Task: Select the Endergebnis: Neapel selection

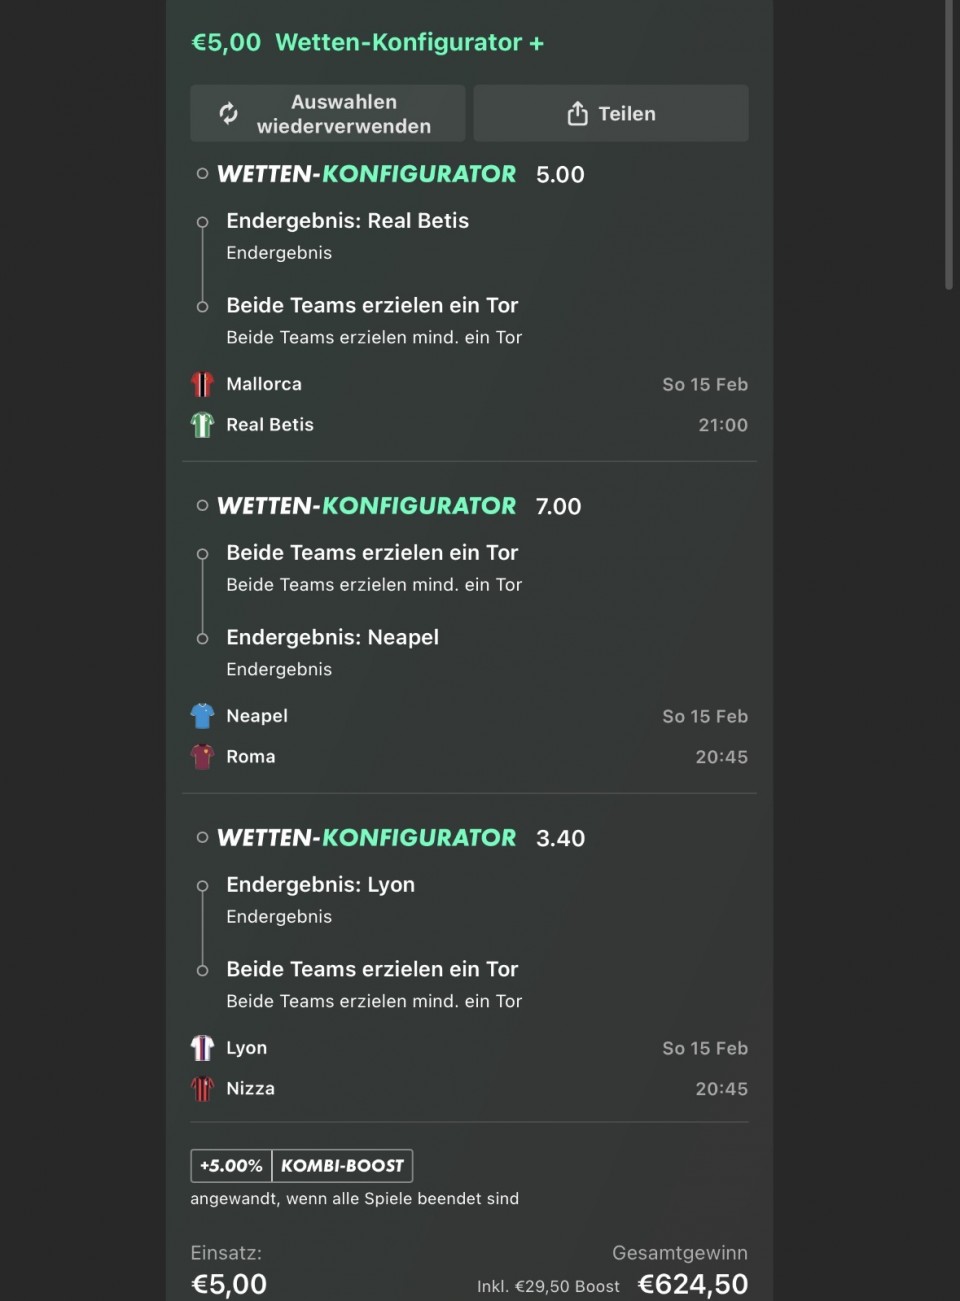Action: 332,638
